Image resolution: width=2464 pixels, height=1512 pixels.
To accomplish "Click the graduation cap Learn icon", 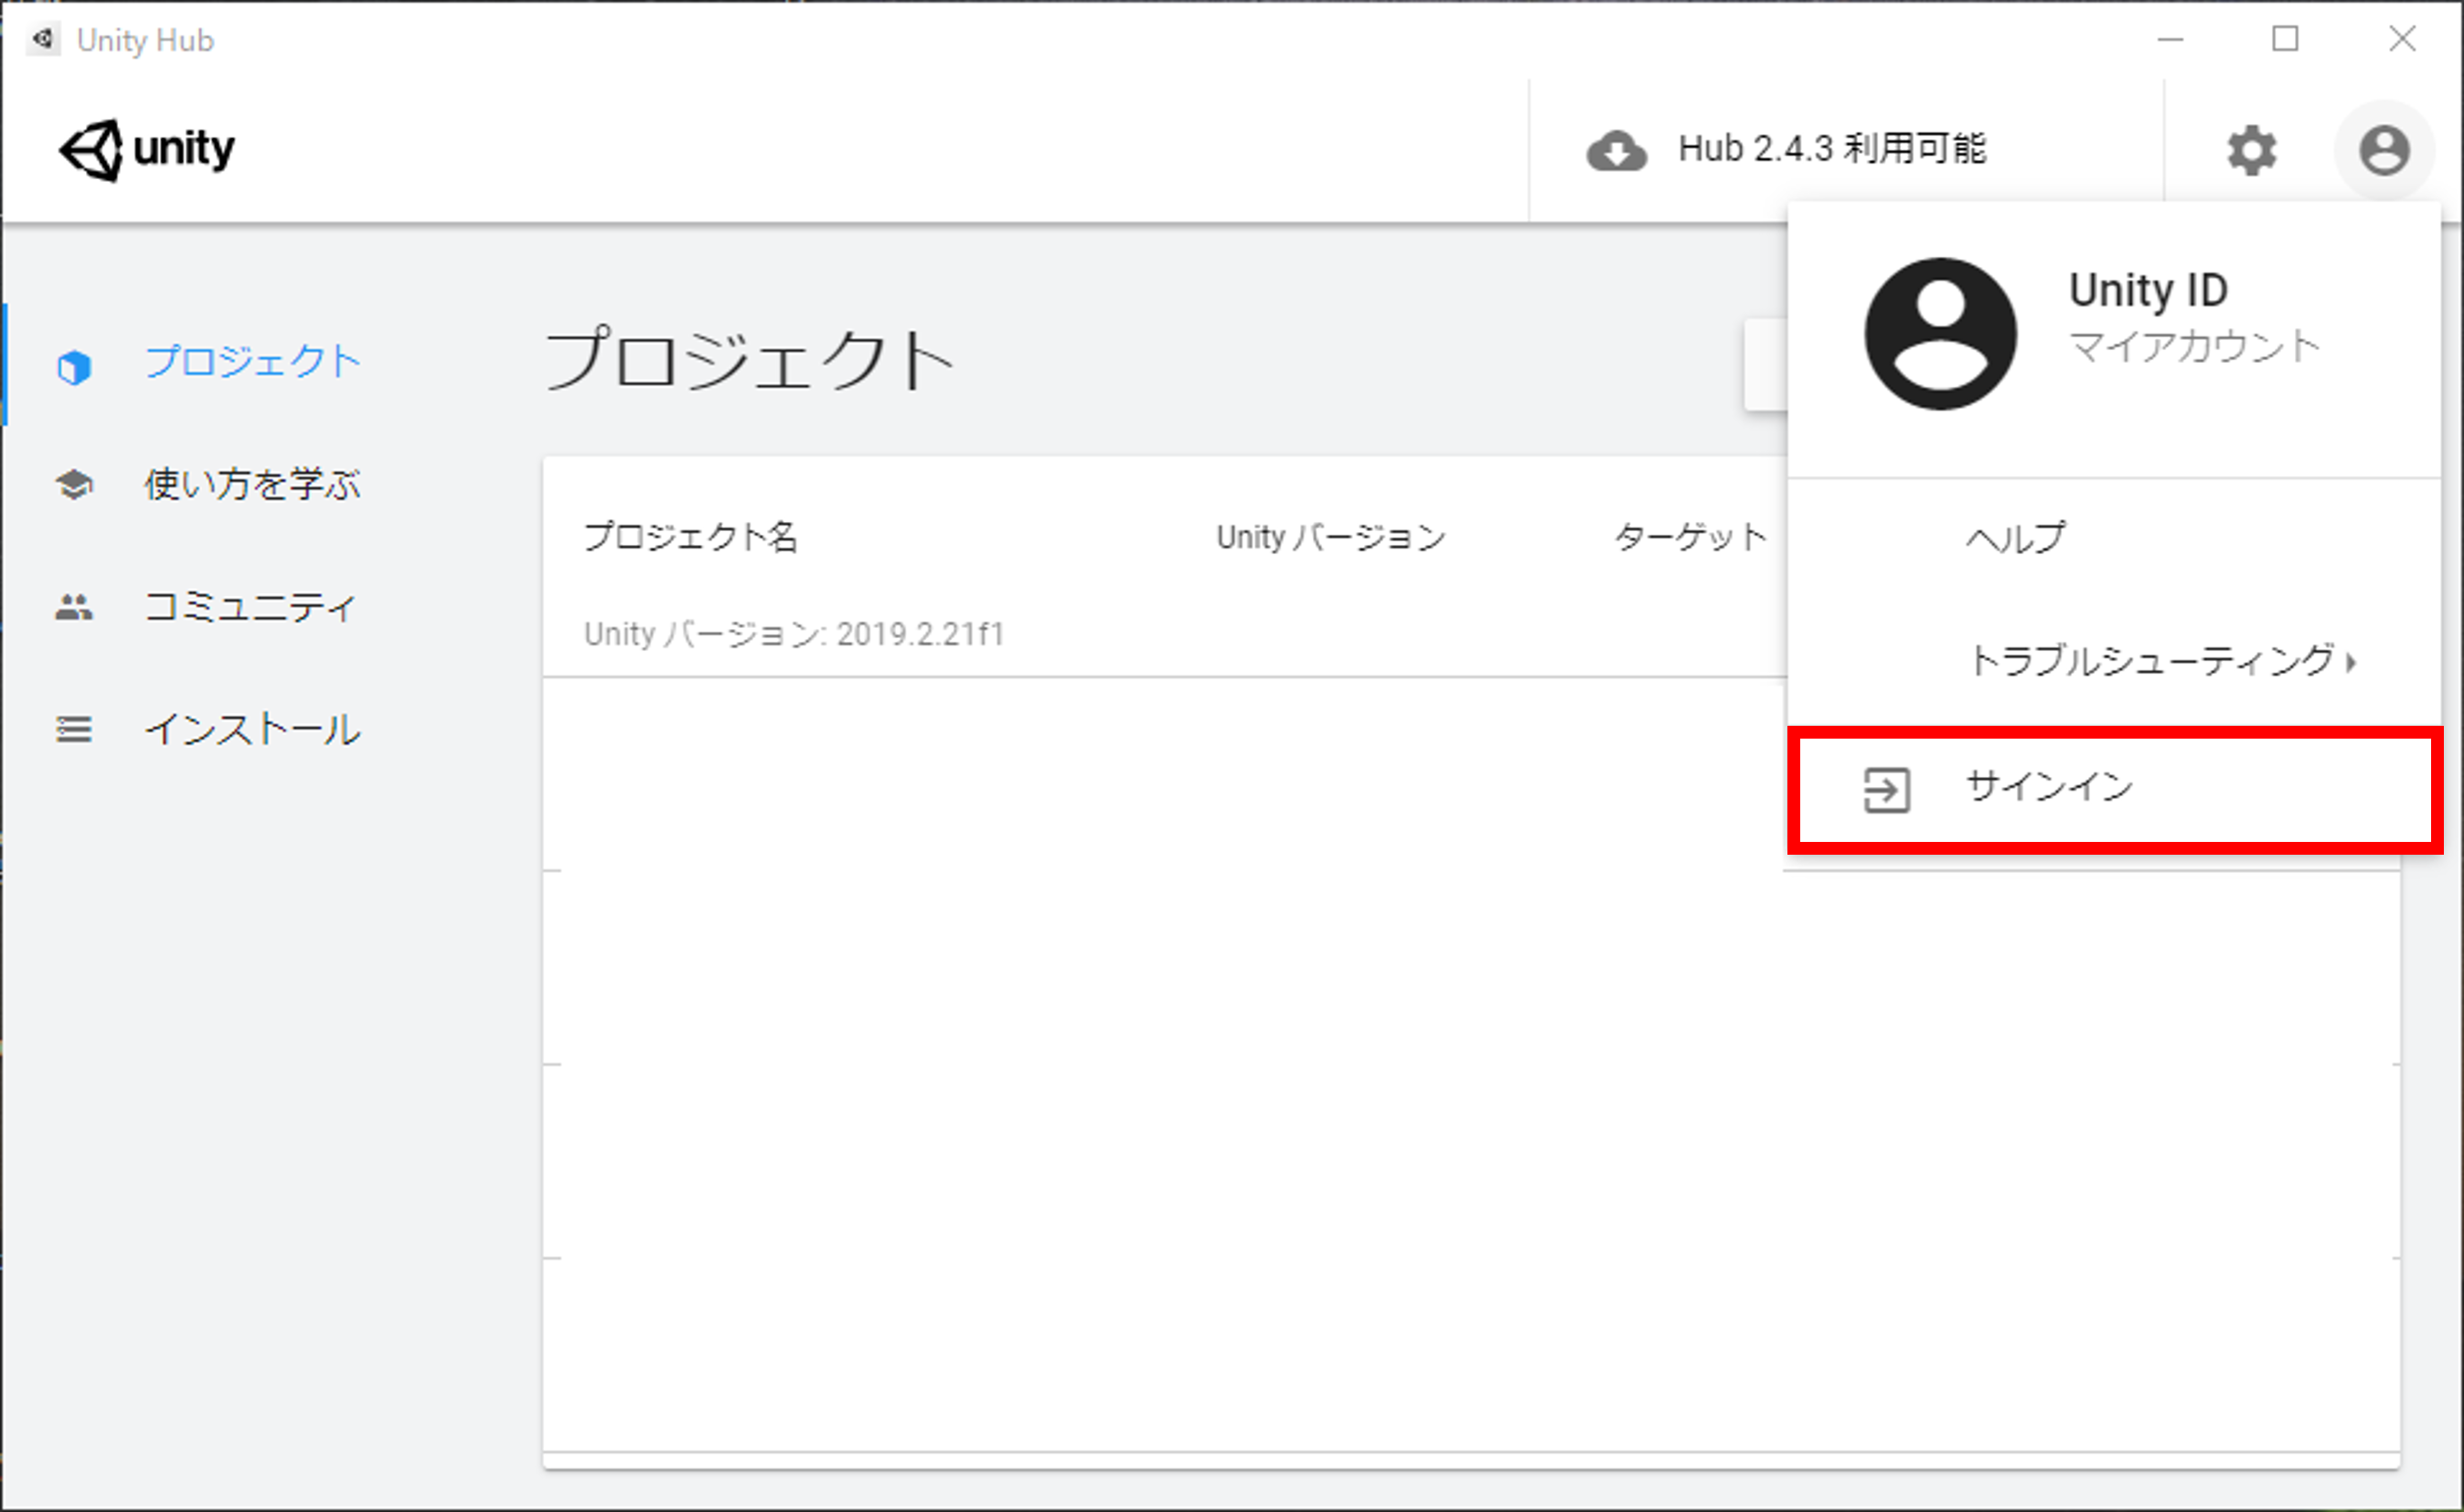I will (74, 485).
